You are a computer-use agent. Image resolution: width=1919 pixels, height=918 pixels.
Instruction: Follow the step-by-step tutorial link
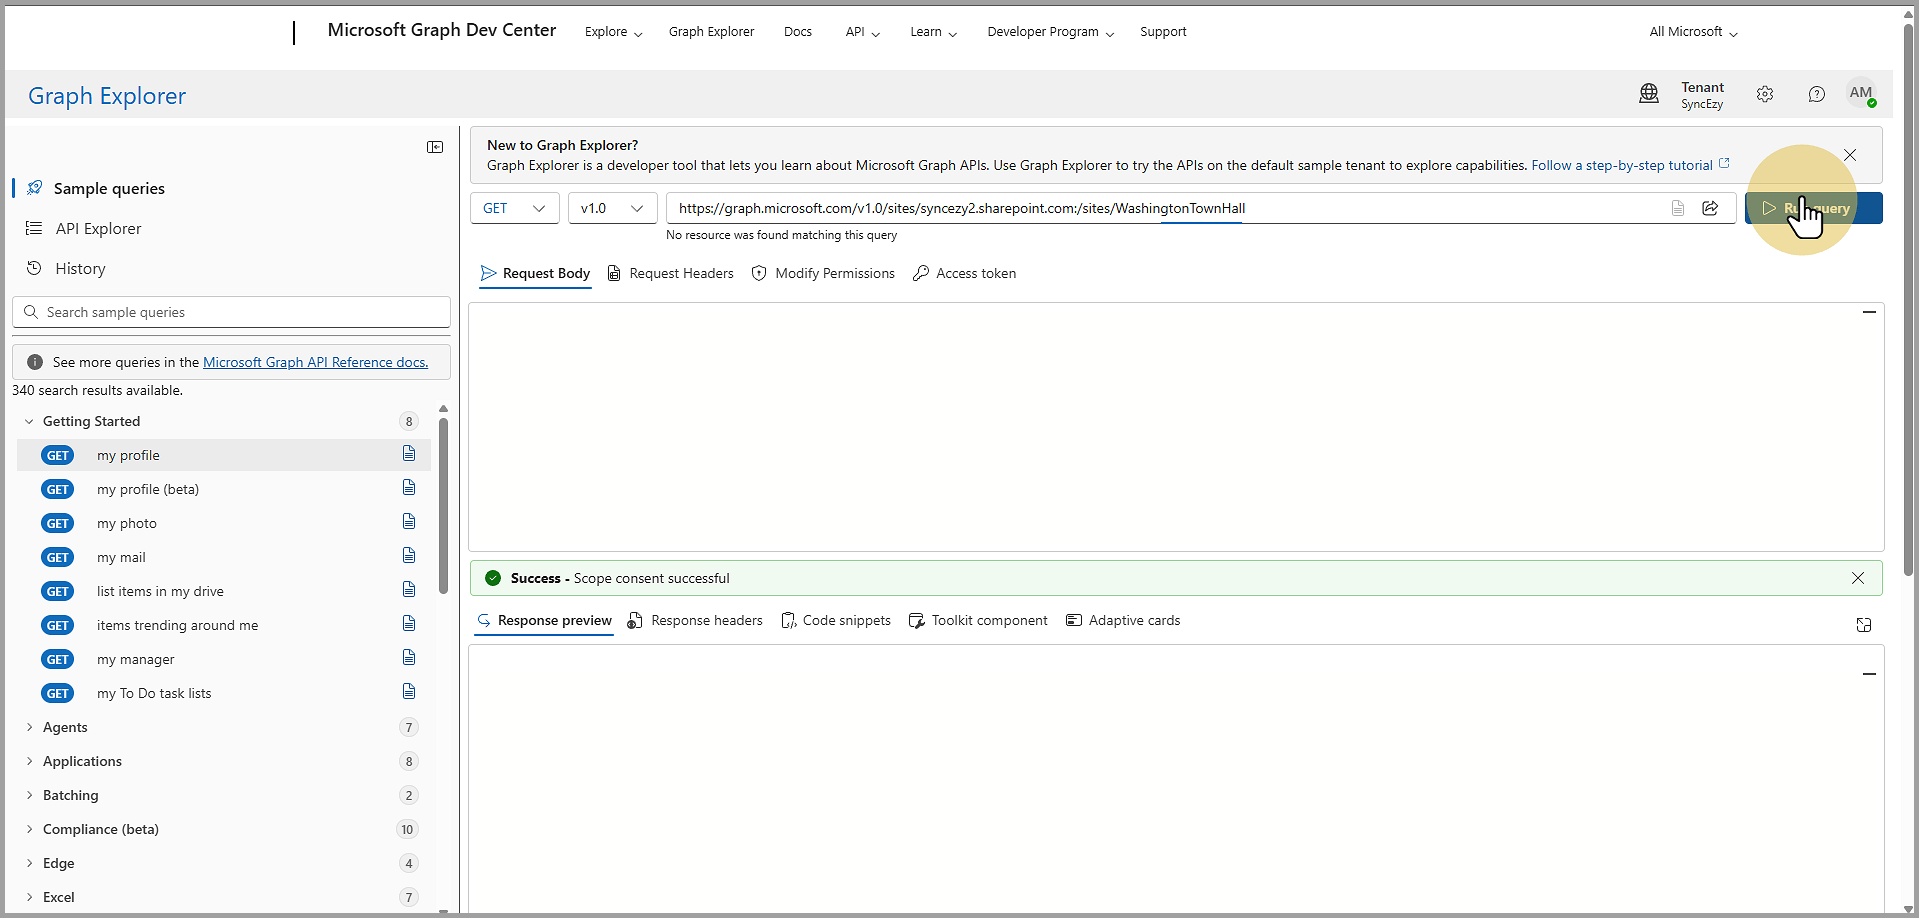pos(1620,164)
